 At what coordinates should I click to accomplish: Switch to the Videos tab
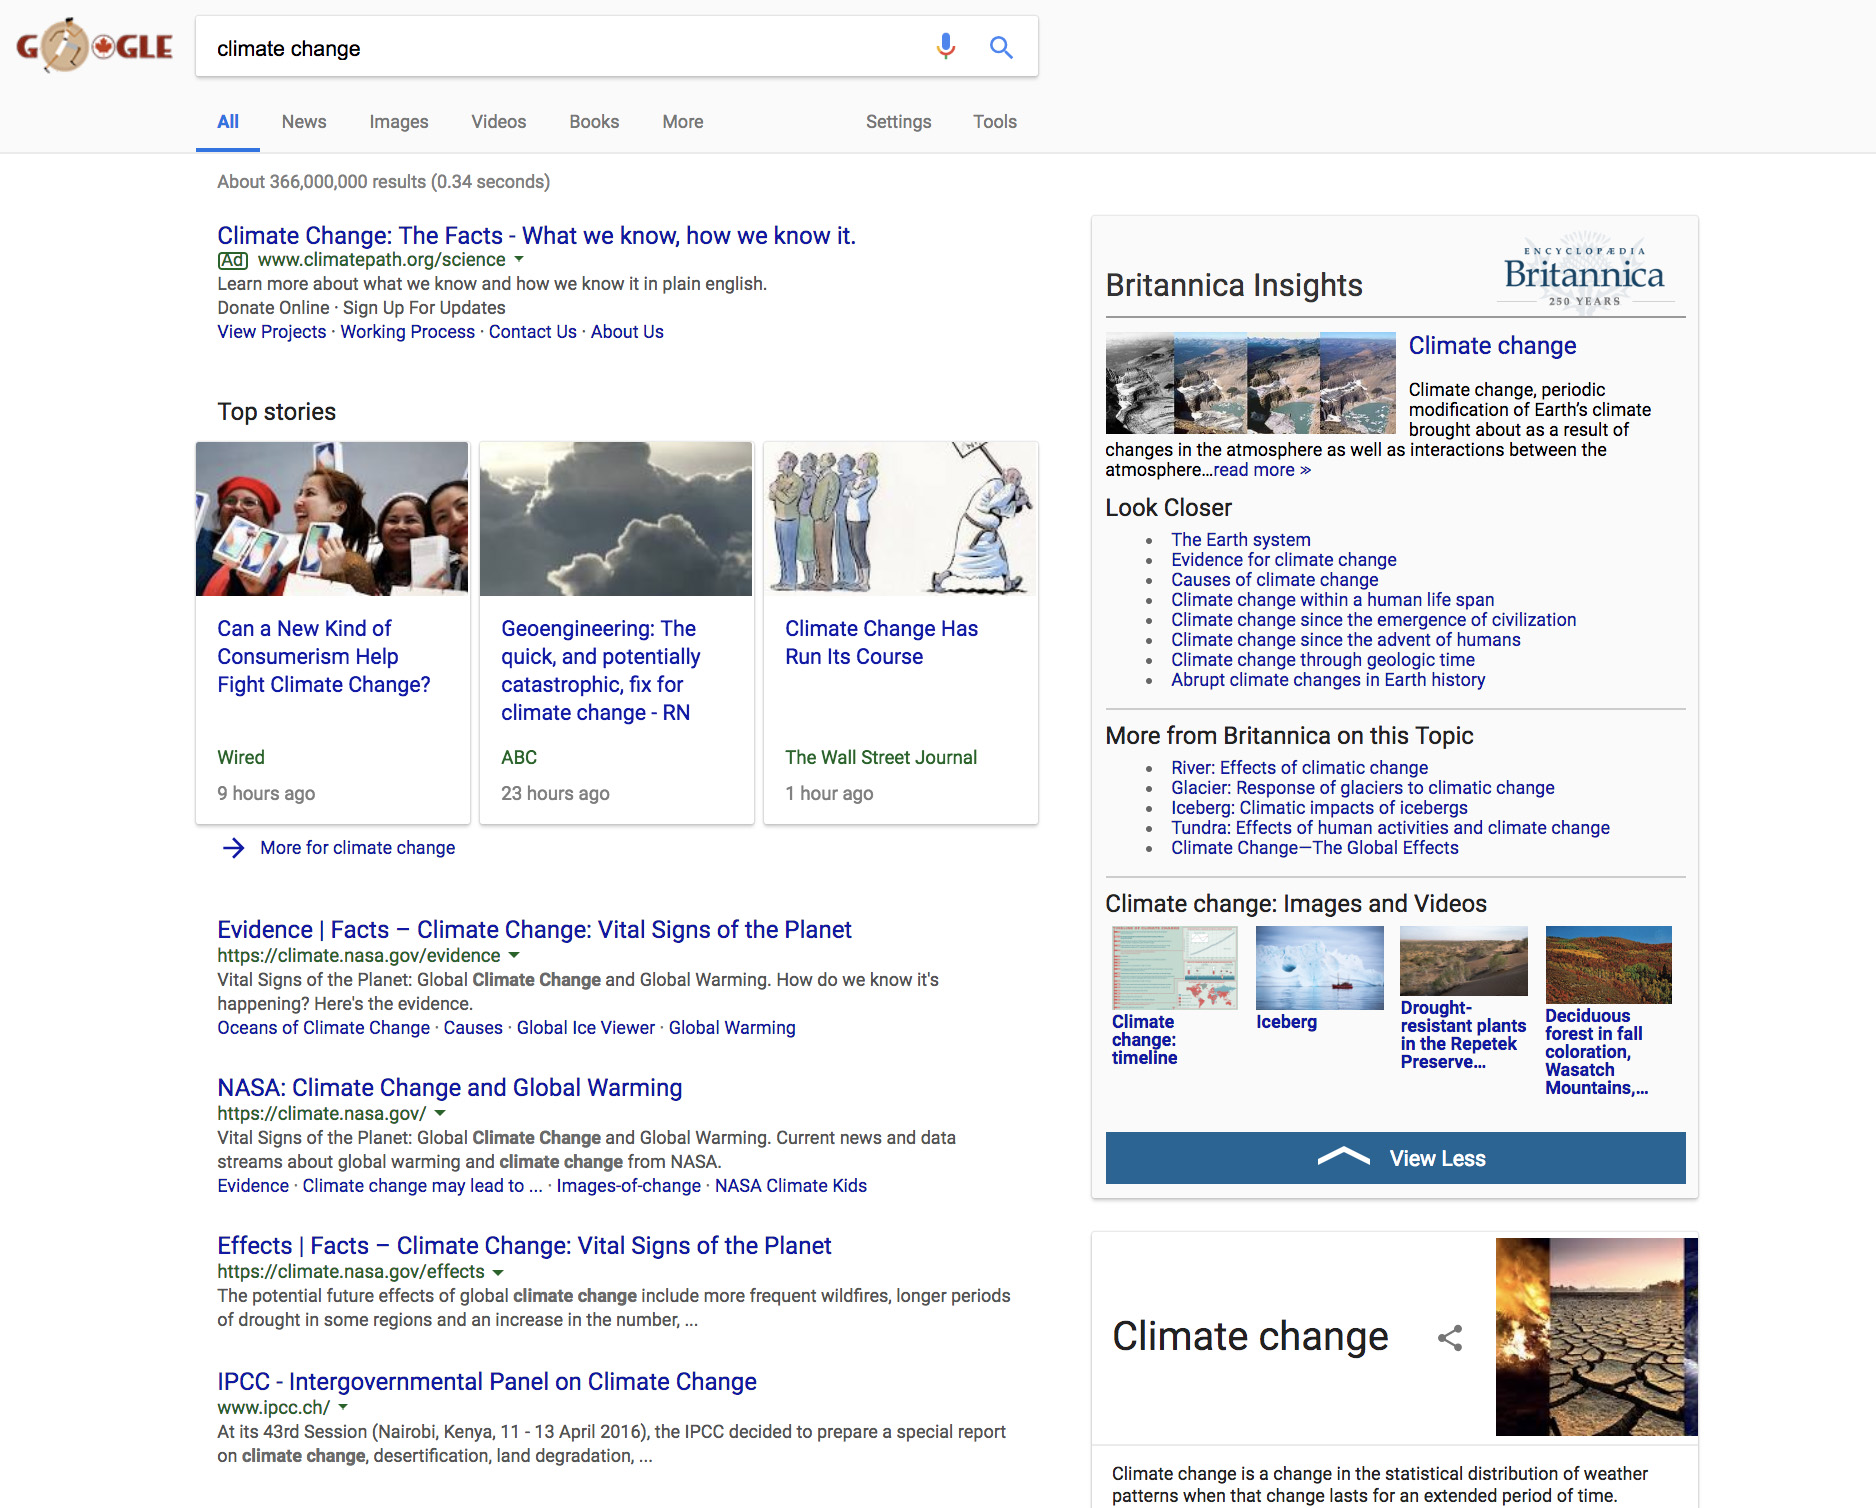[x=499, y=122]
